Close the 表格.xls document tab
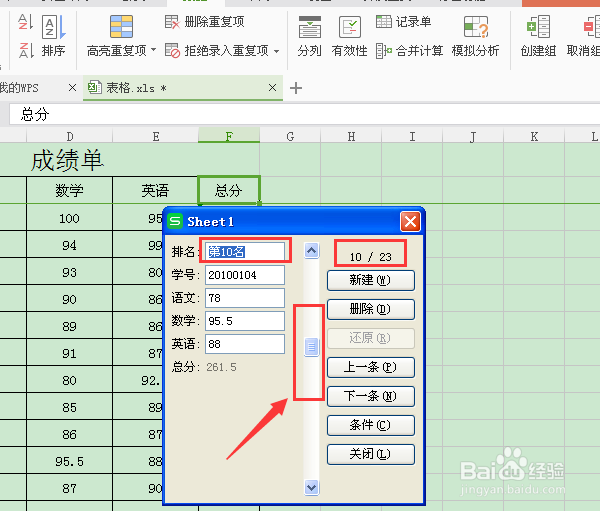 (272, 88)
